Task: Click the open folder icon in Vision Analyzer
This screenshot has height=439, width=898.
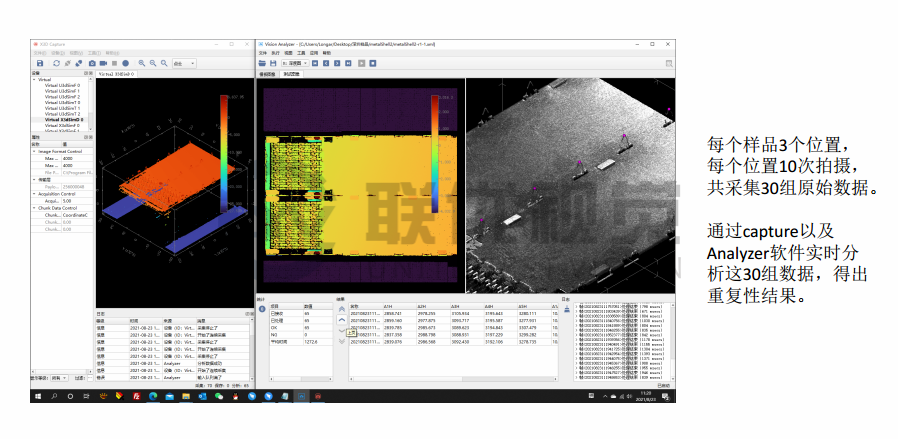Action: (x=262, y=63)
